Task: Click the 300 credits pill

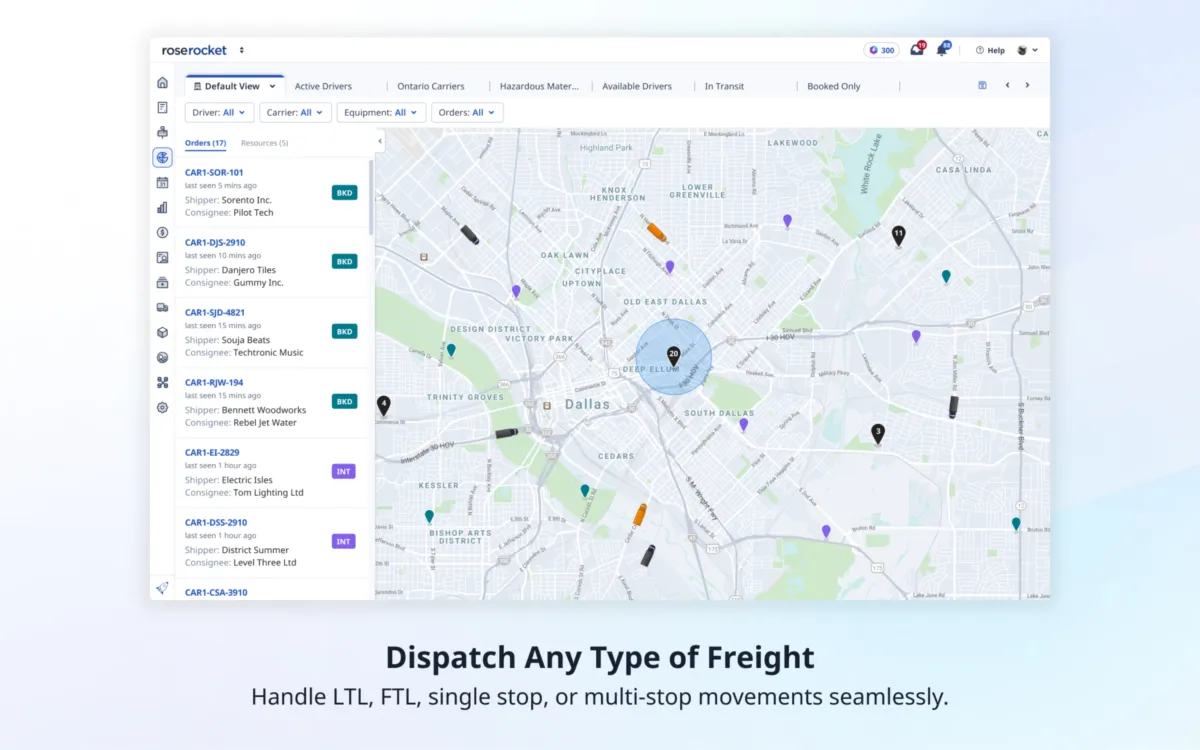Action: (882, 50)
